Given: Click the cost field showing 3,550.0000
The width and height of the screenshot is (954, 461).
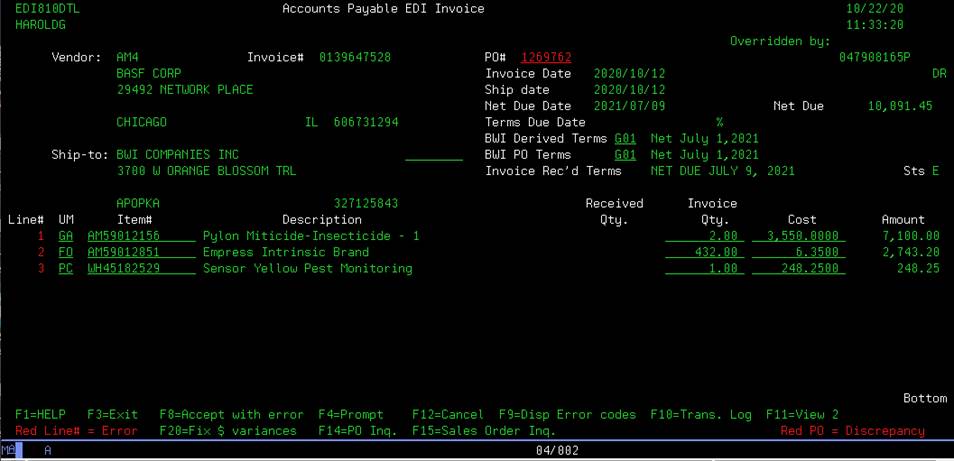Looking at the screenshot, I should point(806,236).
